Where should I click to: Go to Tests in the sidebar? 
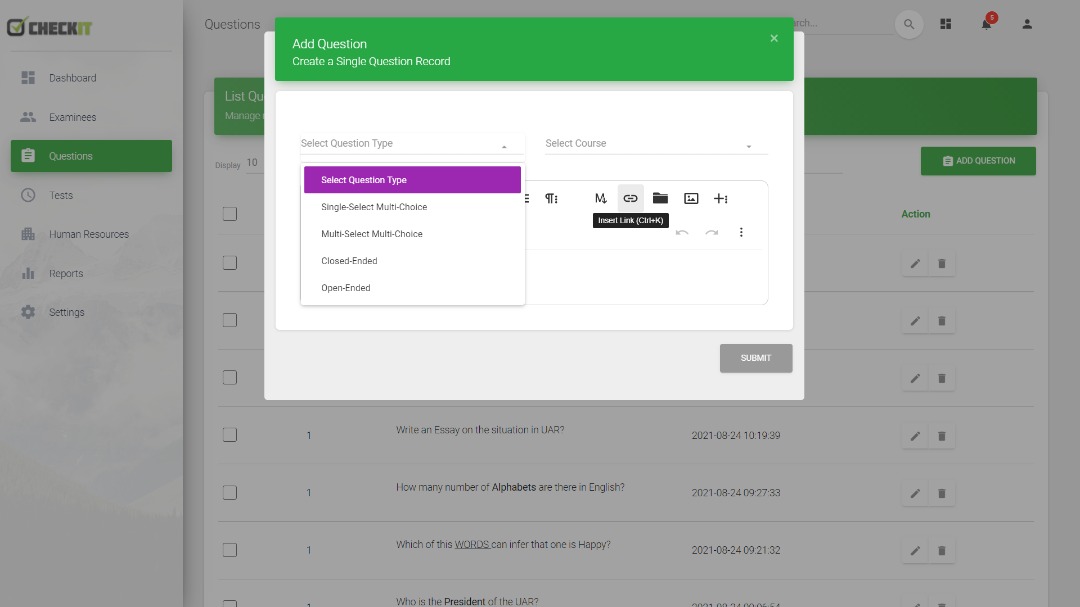(x=91, y=195)
